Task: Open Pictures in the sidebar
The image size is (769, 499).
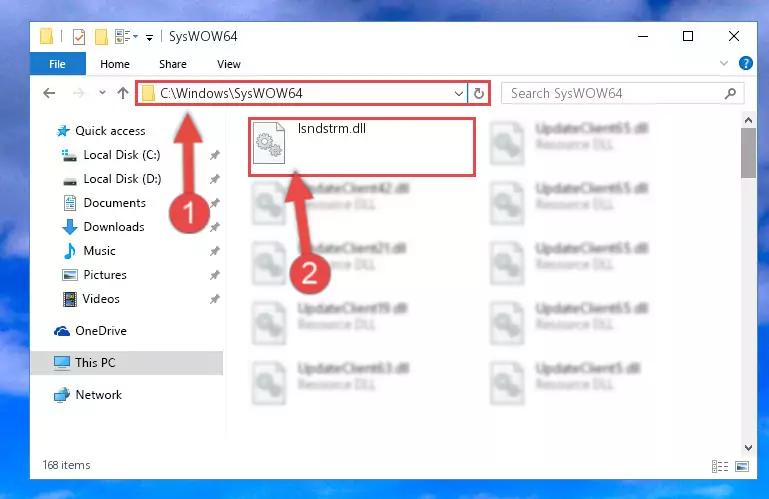Action: 104,275
